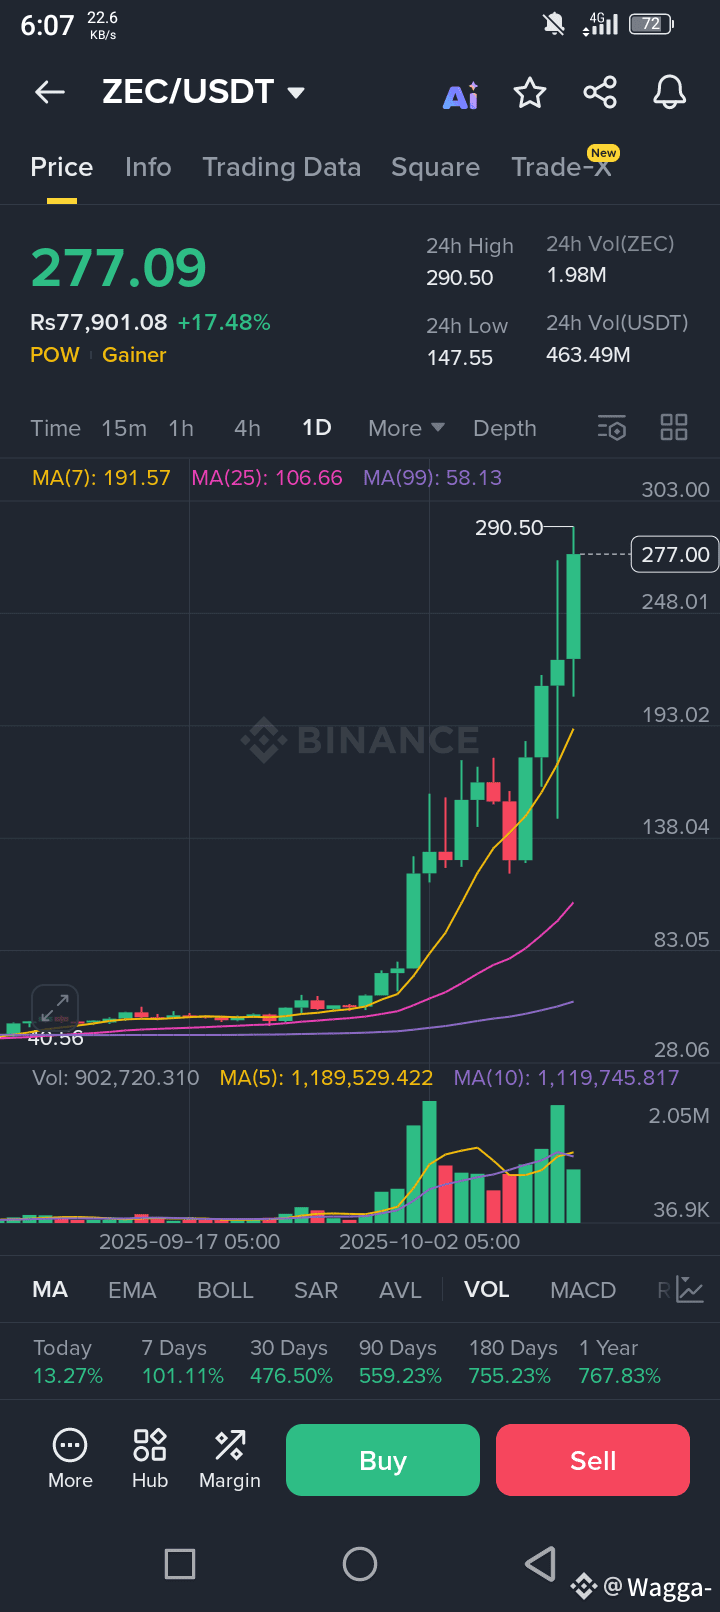Expand the More timeframe options
720x1612 pixels.
click(x=405, y=427)
